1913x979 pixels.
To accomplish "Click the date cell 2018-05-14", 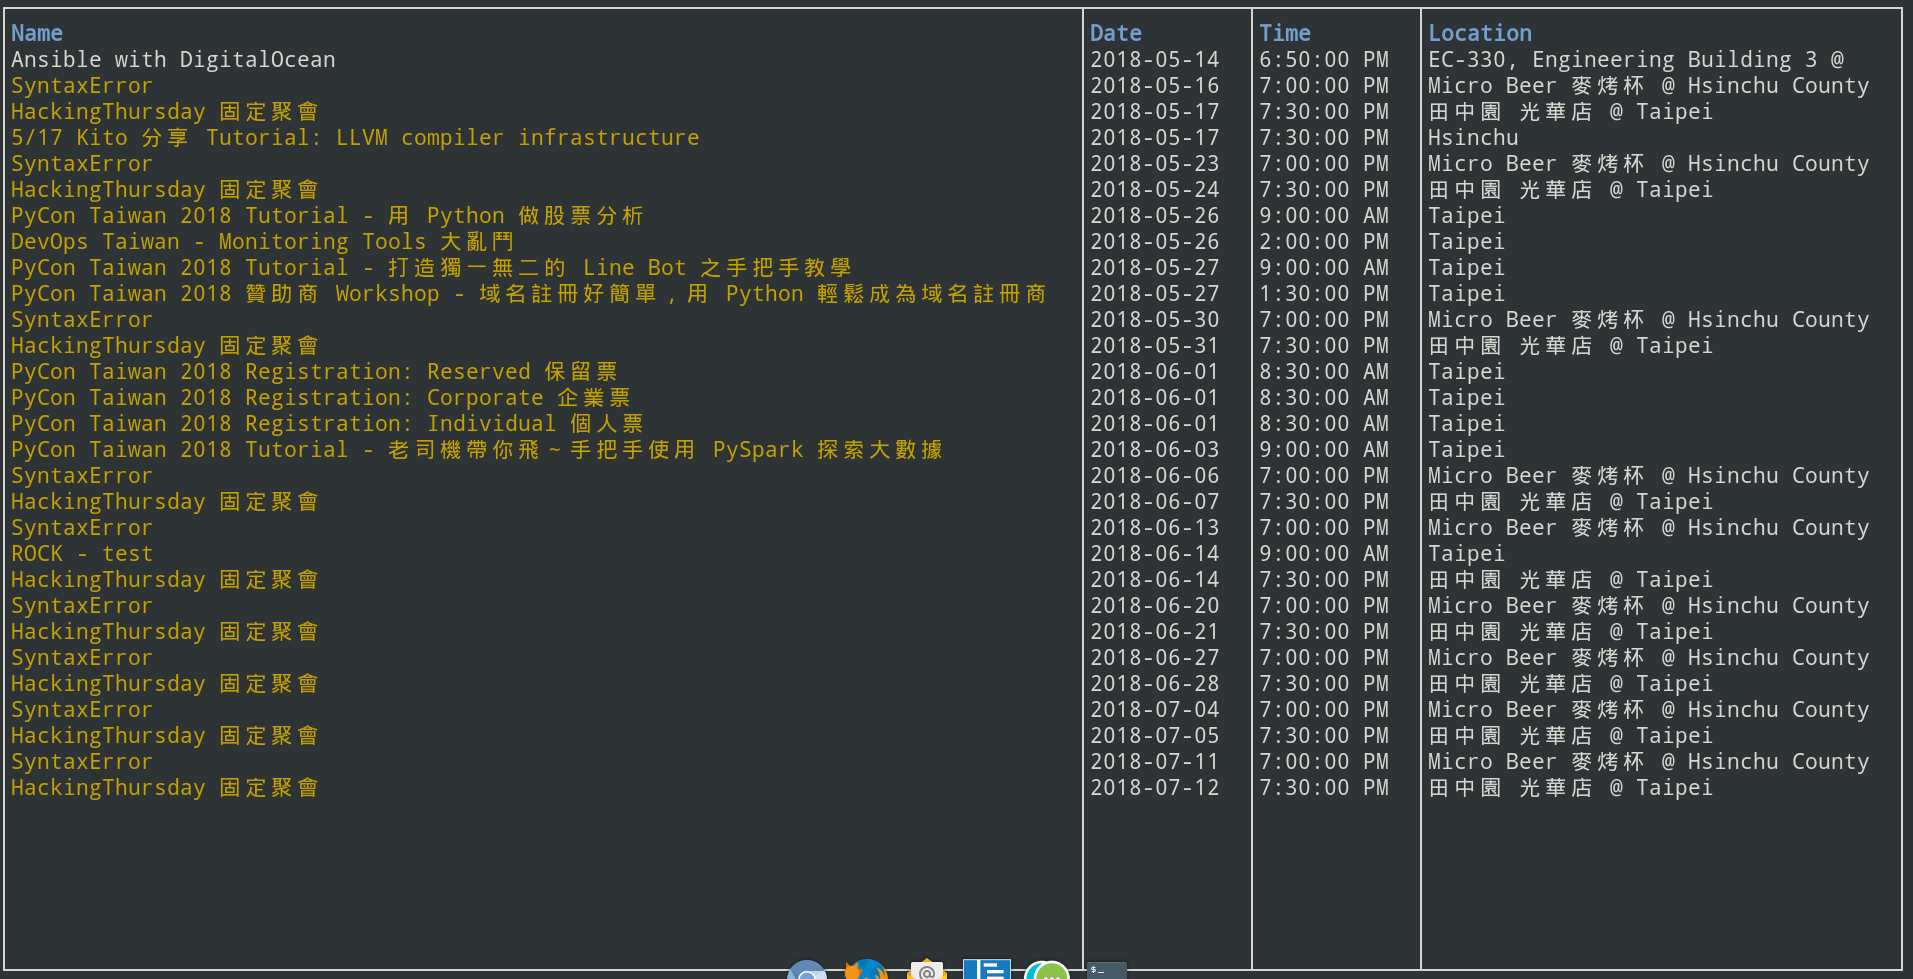I will coord(1155,60).
